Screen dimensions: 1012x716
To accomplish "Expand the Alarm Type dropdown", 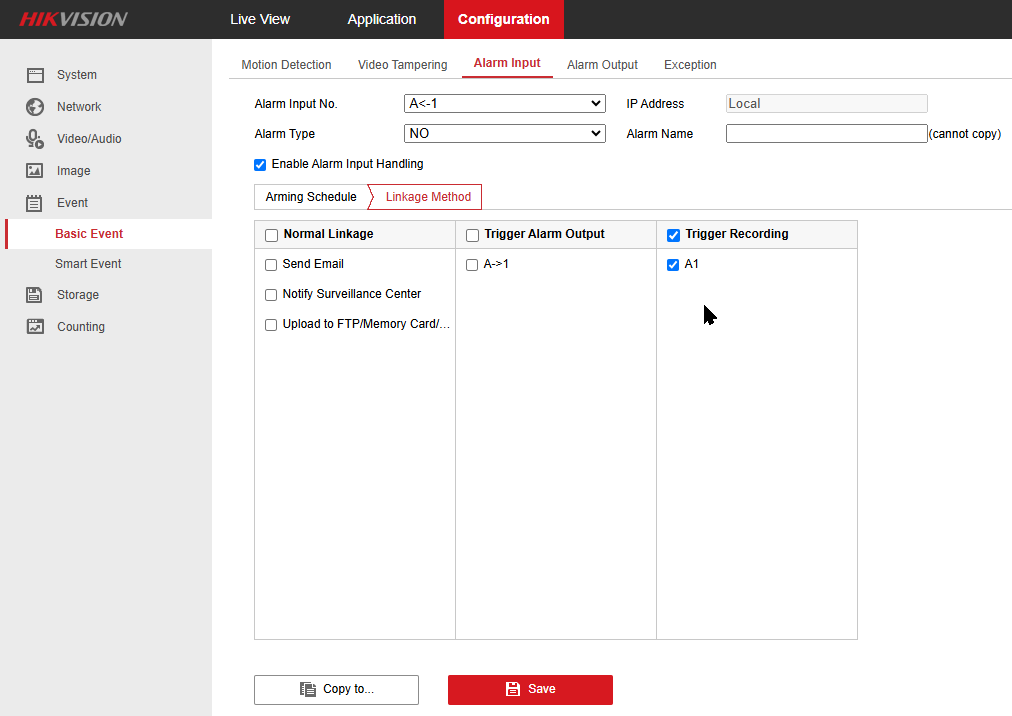I will [504, 134].
